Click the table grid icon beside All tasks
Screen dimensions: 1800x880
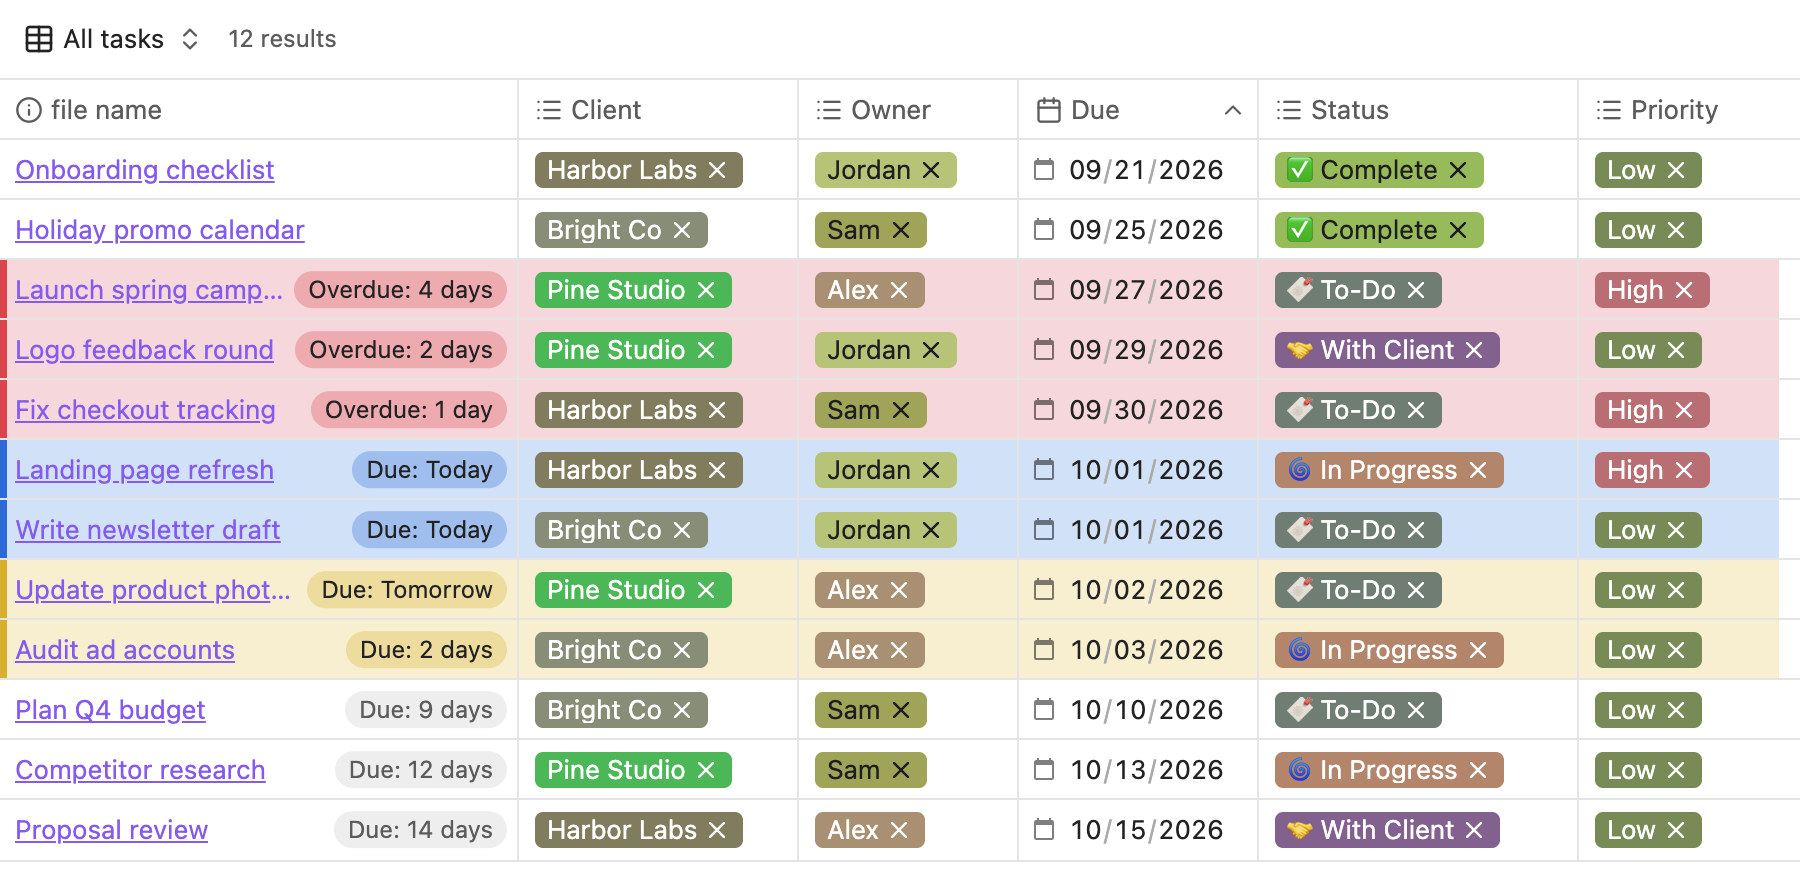[x=39, y=39]
